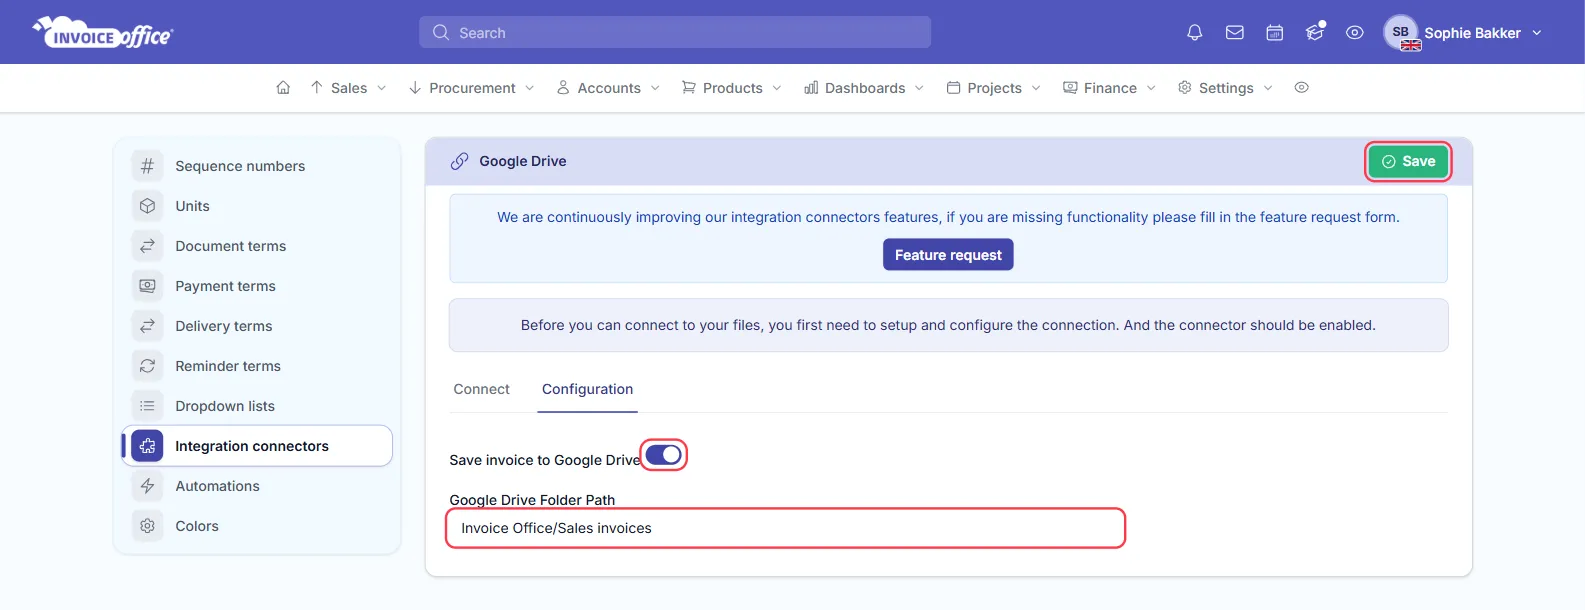Click the SB user avatar
Viewport: 1585px width, 610px height.
[x=1401, y=33]
